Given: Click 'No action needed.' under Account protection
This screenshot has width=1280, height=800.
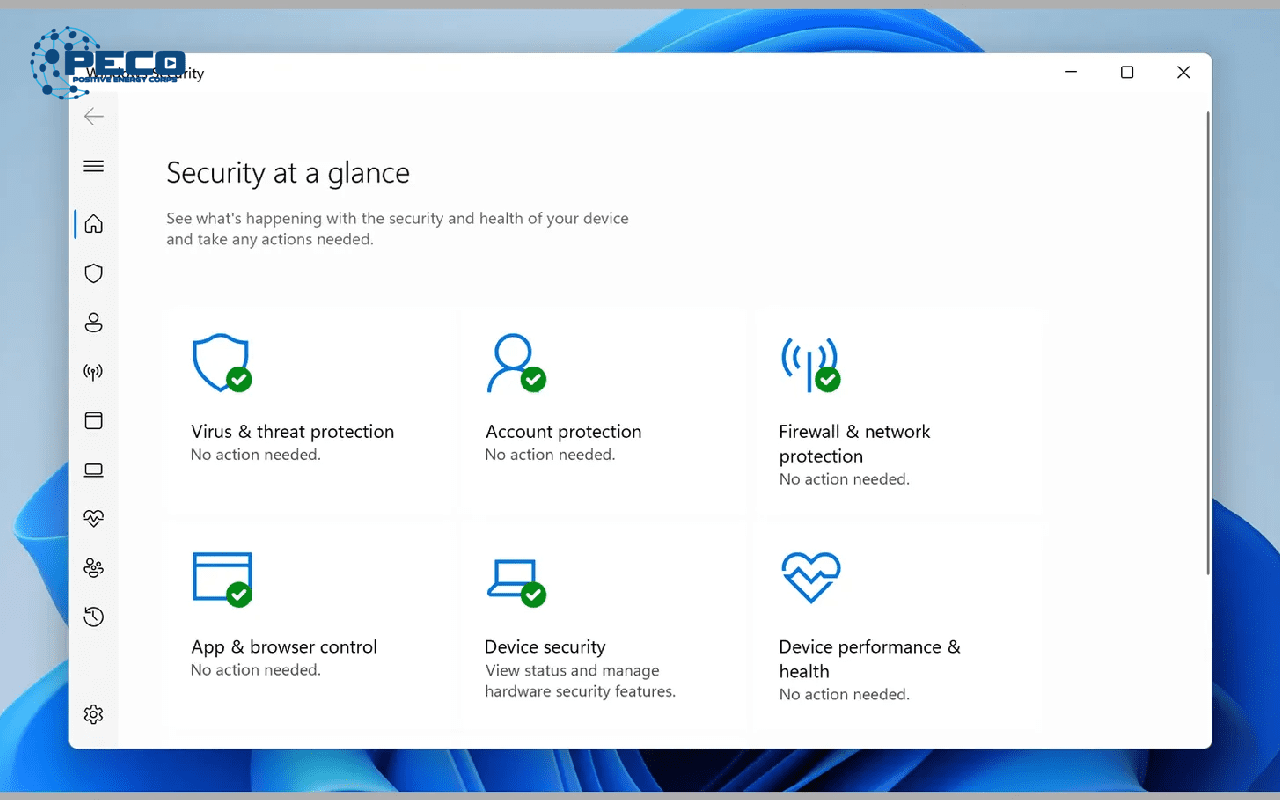Looking at the screenshot, I should pyautogui.click(x=550, y=455).
